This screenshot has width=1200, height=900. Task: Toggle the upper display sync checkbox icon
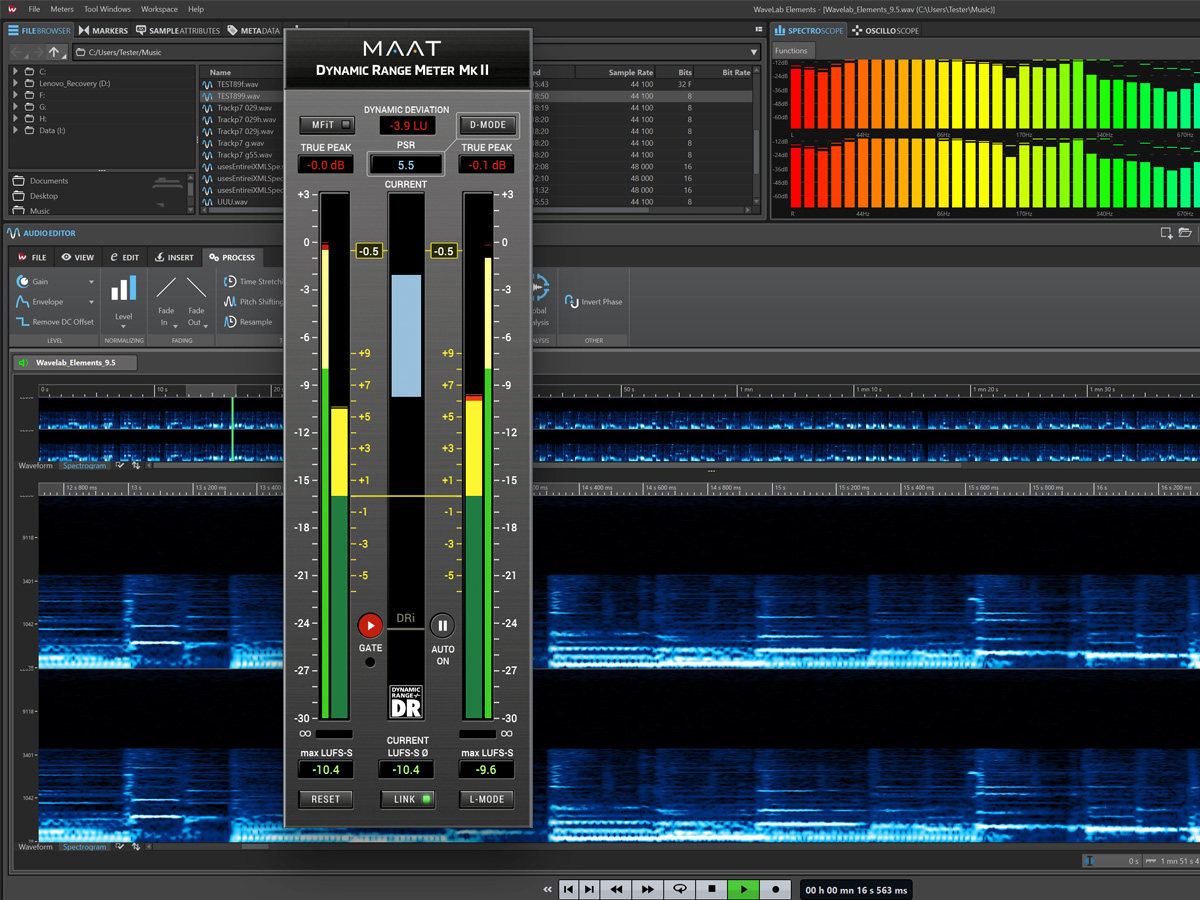tap(120, 465)
